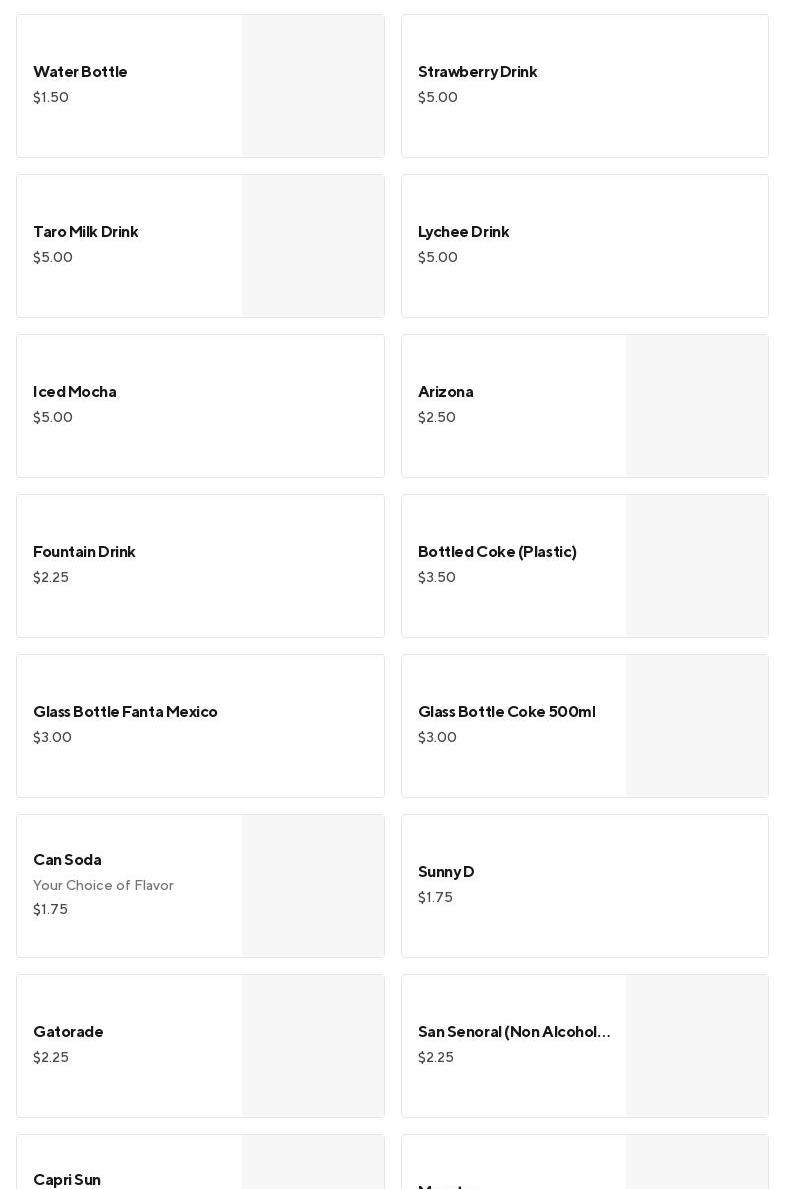785x1189 pixels.
Task: Click the Glass Bottle Coke 500ml title
Action: (x=506, y=712)
